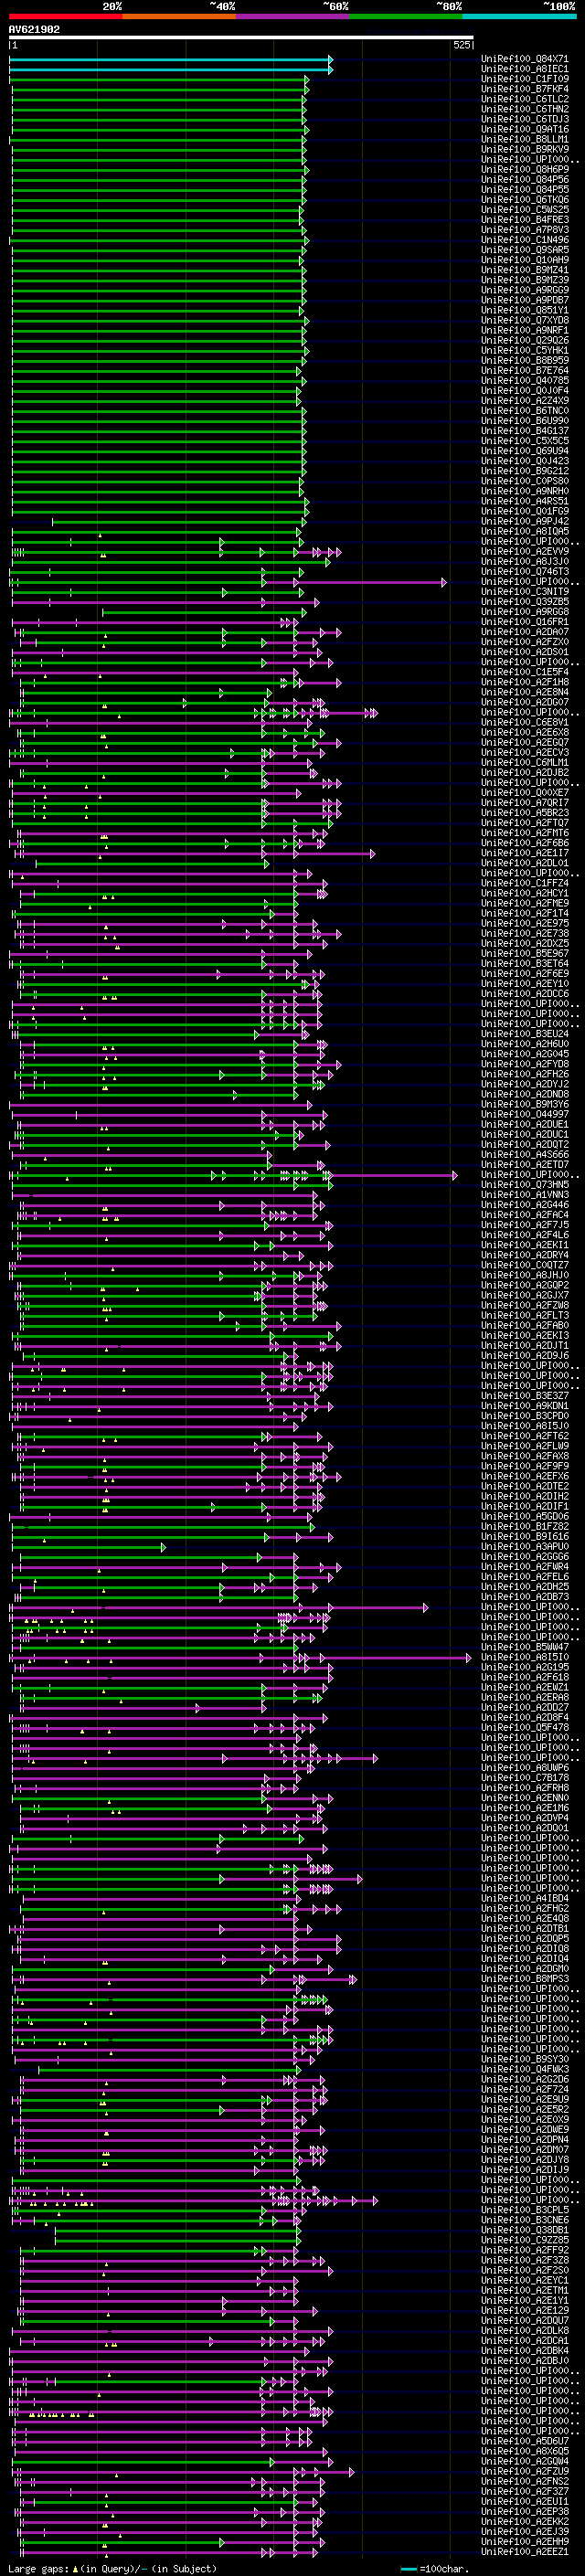
Task: Click hit label UniRef100_Q16FR1
Action: point(525,621)
